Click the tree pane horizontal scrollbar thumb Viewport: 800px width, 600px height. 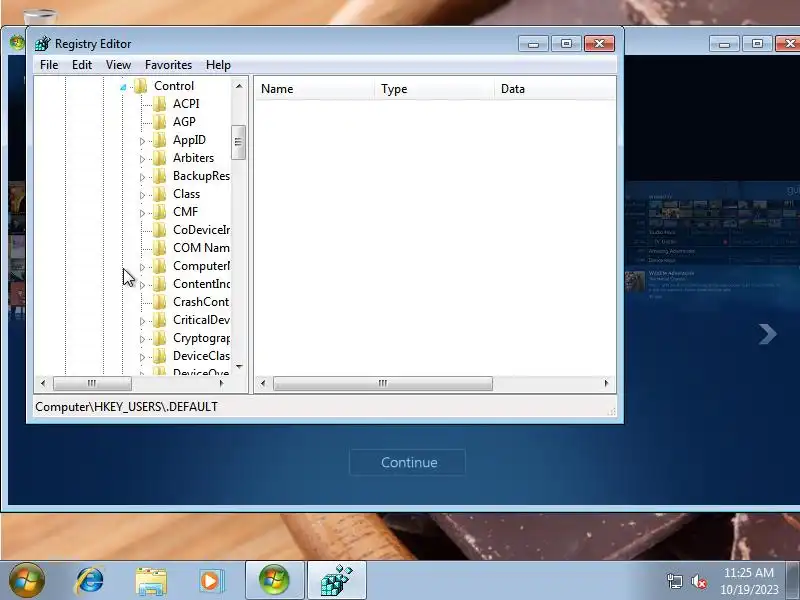click(x=92, y=383)
